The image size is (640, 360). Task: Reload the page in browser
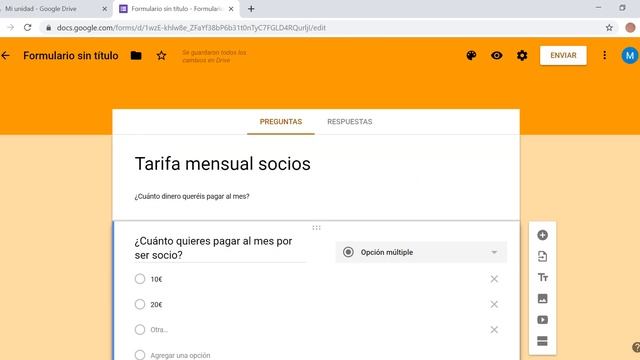pyautogui.click(x=27, y=28)
